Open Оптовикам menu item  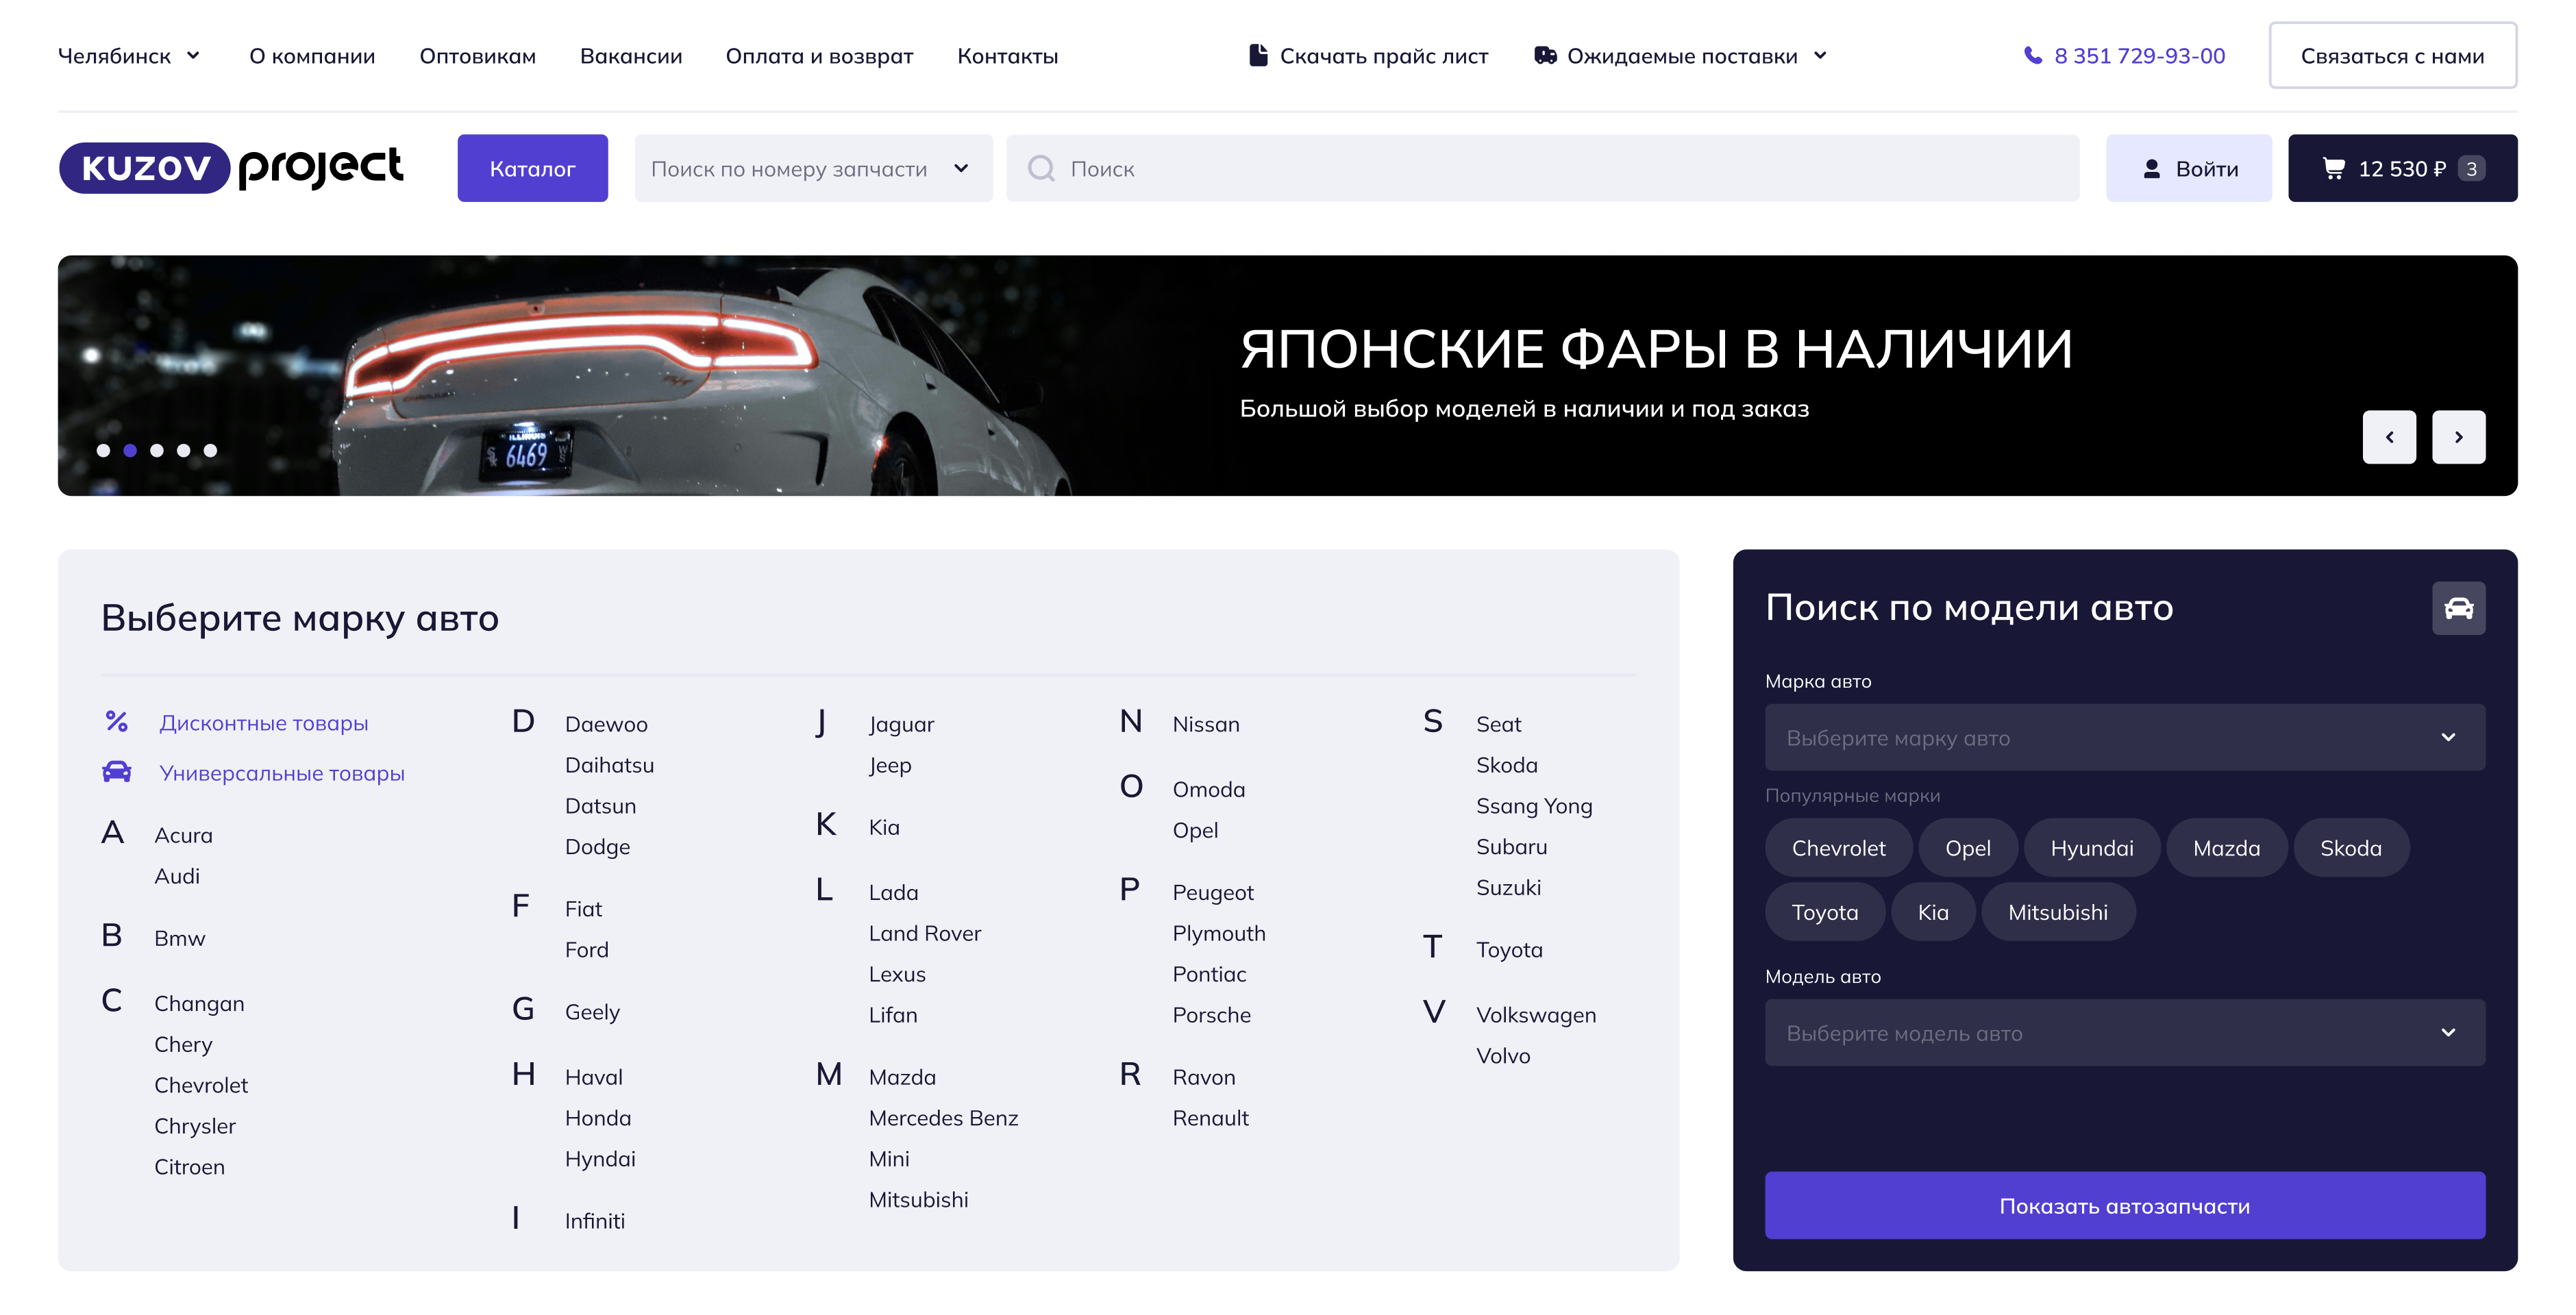click(x=477, y=56)
